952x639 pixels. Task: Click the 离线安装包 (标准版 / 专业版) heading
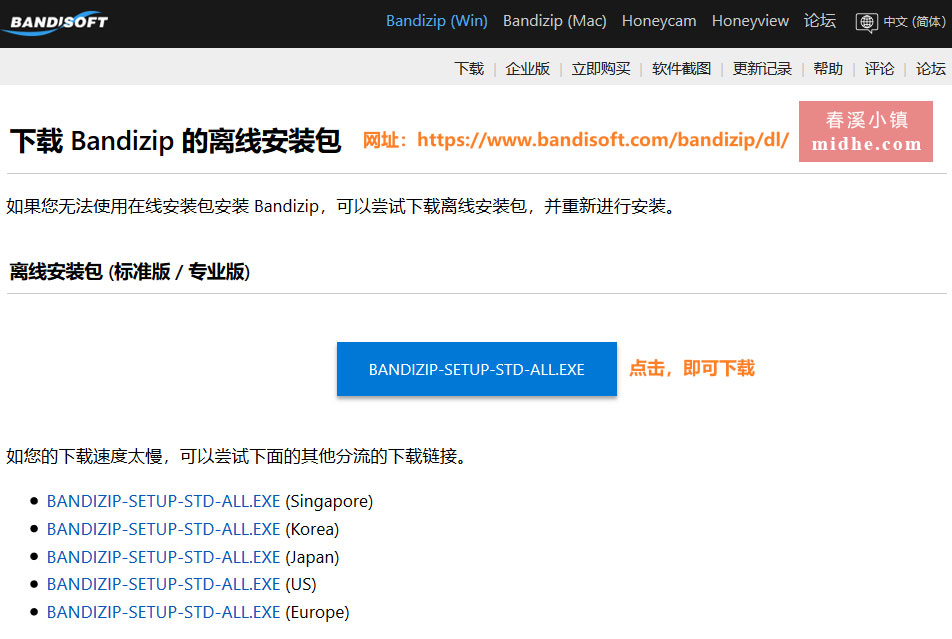(130, 272)
